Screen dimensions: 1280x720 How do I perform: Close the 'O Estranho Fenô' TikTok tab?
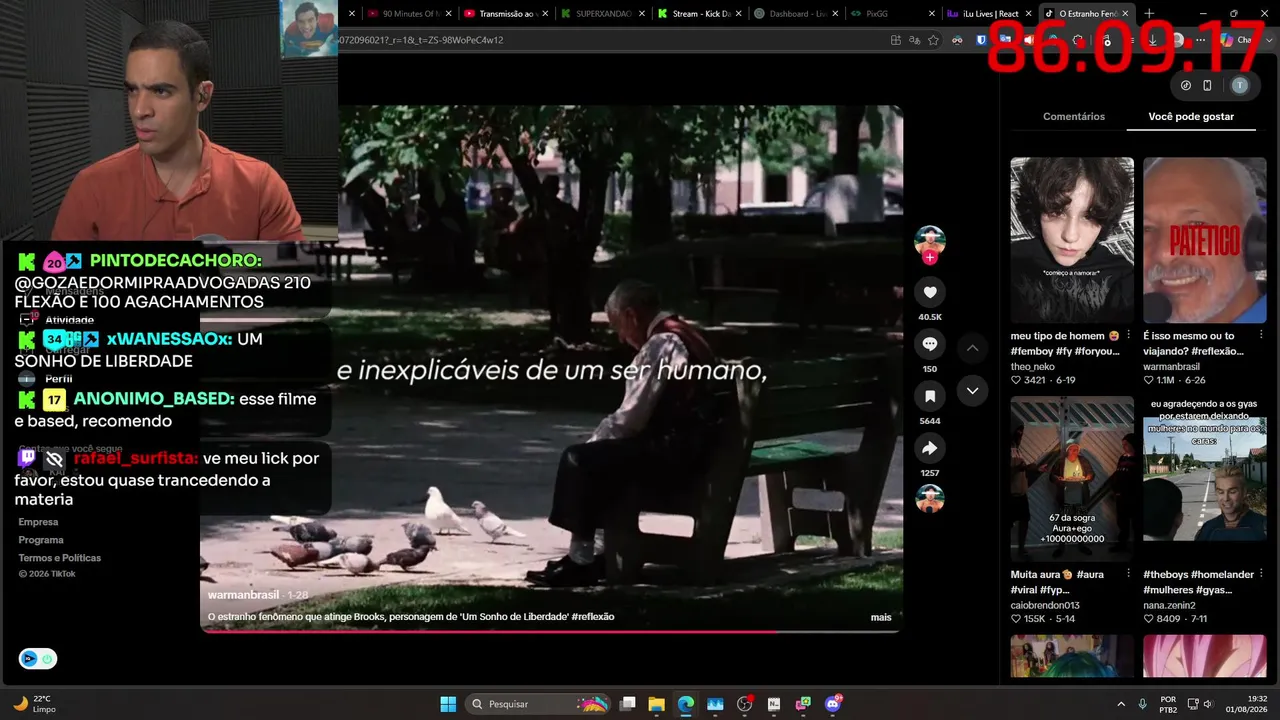(1126, 14)
